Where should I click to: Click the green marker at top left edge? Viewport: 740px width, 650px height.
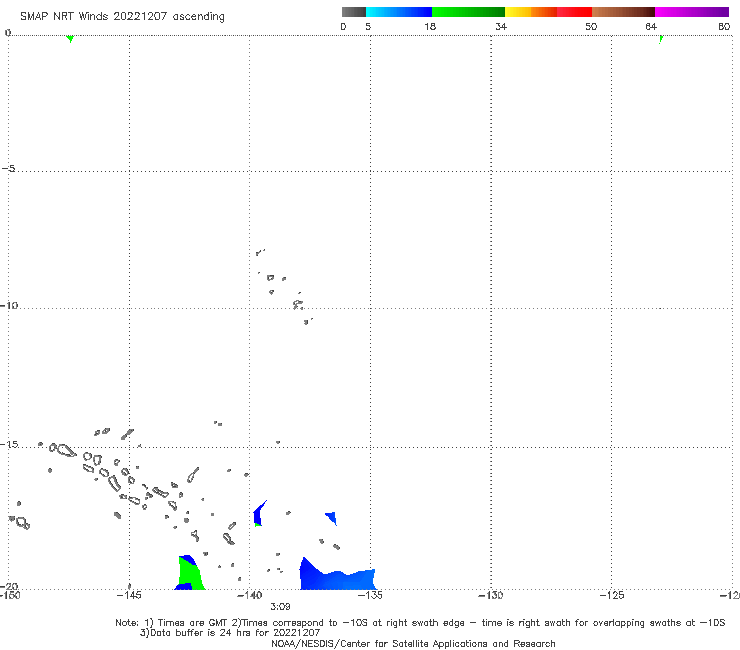pos(70,39)
